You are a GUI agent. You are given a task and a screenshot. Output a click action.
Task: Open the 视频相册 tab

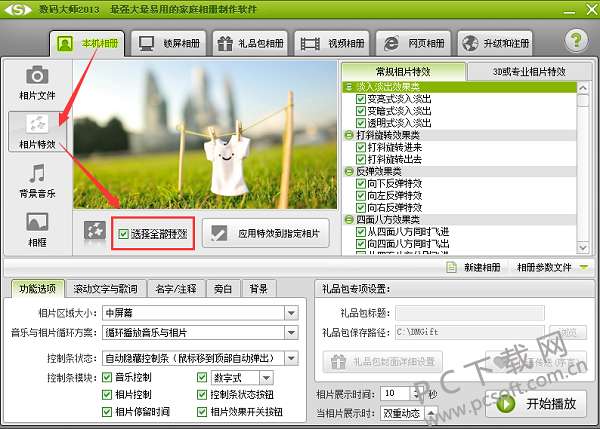(332, 43)
